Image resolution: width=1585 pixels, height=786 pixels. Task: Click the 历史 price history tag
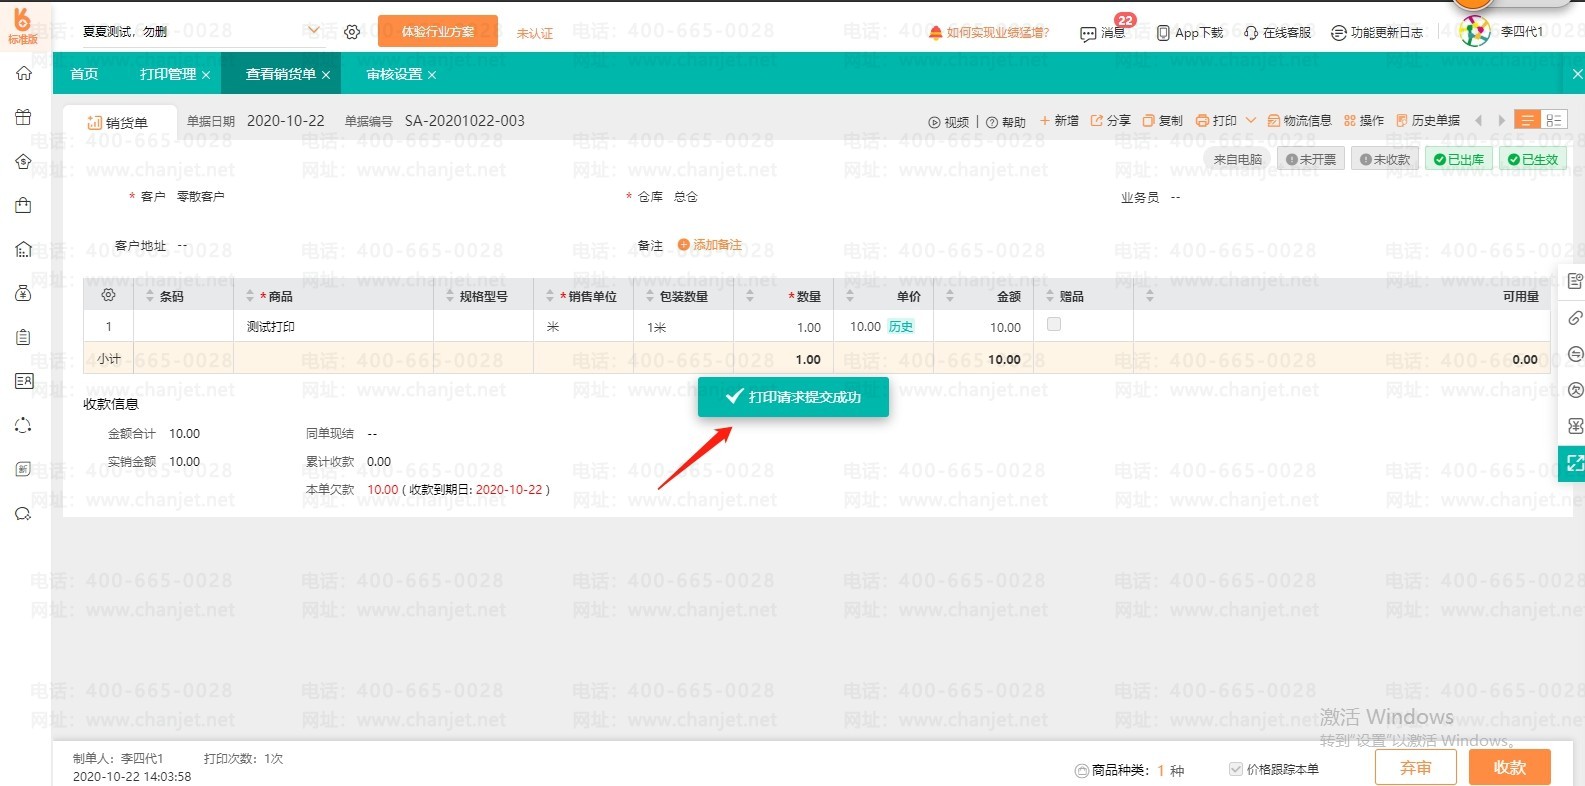pyautogui.click(x=901, y=327)
